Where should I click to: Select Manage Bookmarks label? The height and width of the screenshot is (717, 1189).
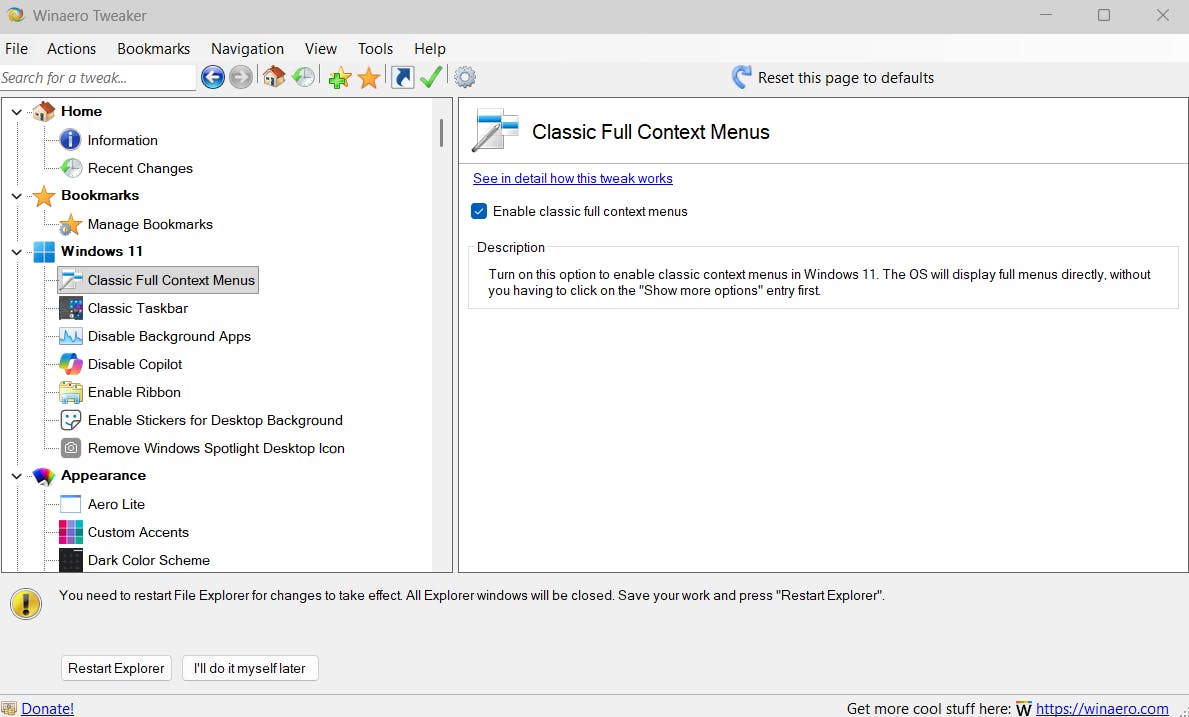pyautogui.click(x=150, y=224)
